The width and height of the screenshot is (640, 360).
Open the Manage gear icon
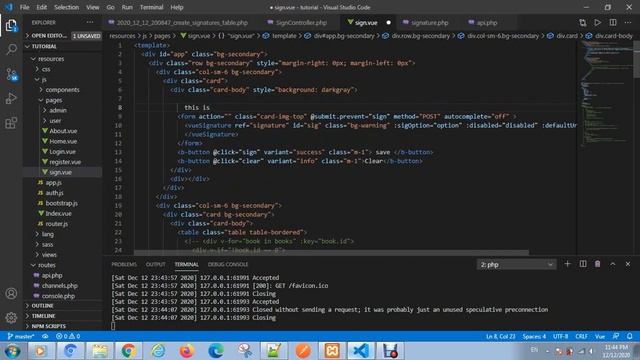click(11, 317)
